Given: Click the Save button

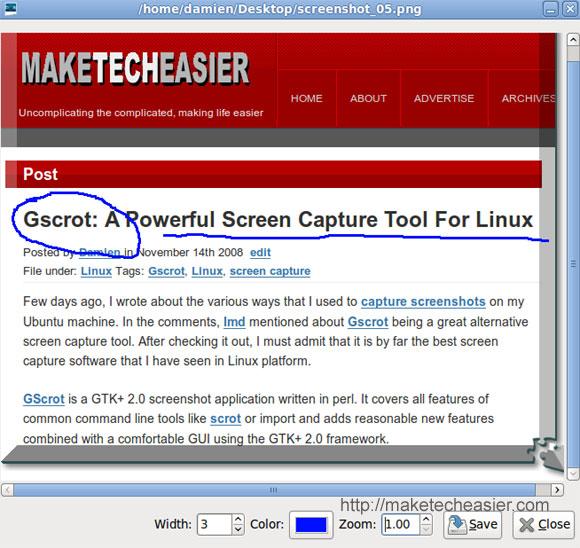Looking at the screenshot, I should tap(472, 524).
